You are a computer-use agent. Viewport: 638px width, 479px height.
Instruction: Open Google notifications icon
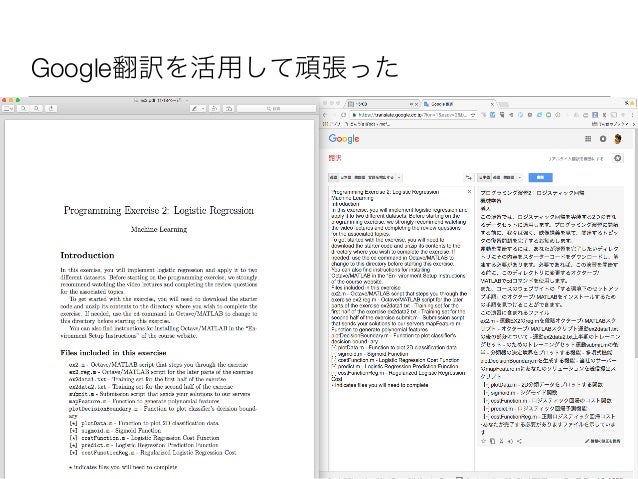tap(603, 139)
